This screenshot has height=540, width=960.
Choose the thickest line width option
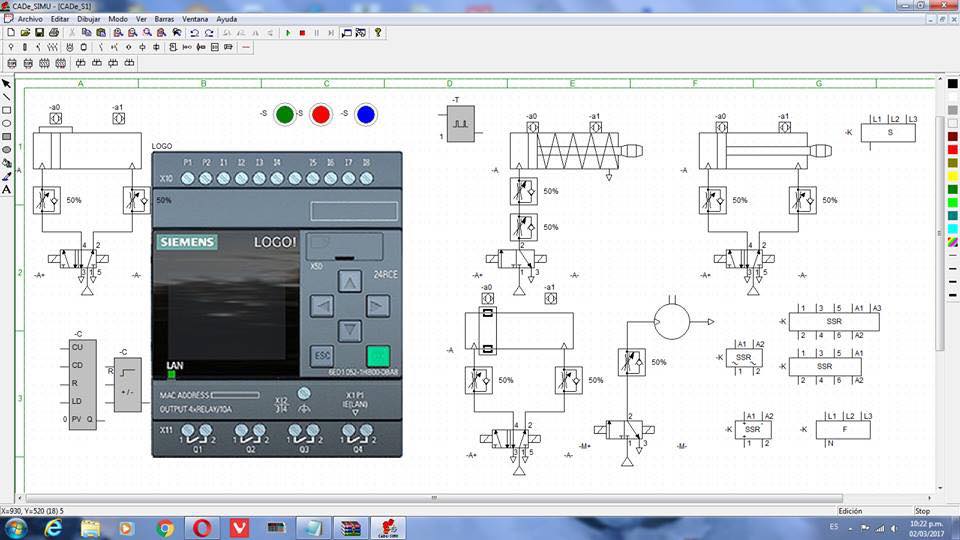953,295
